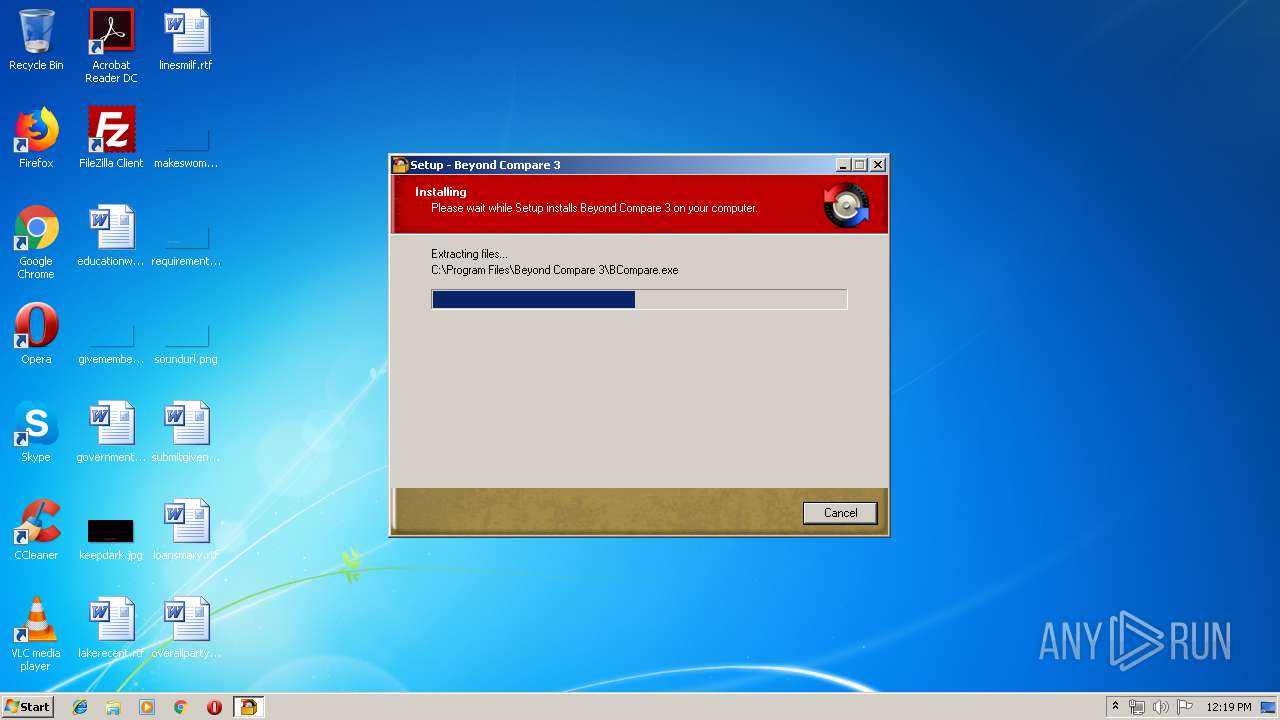
Task: Close the Setup - Beyond Compare 3 window
Action: [x=878, y=165]
